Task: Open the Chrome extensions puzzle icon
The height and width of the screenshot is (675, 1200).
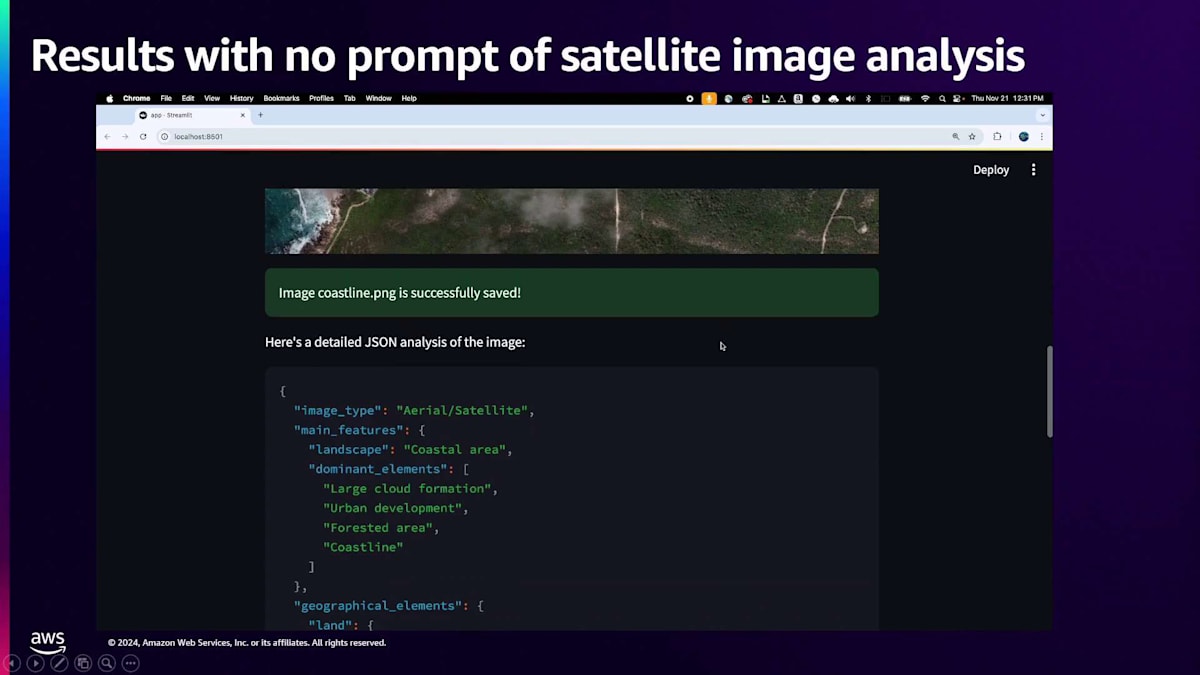Action: [997, 136]
